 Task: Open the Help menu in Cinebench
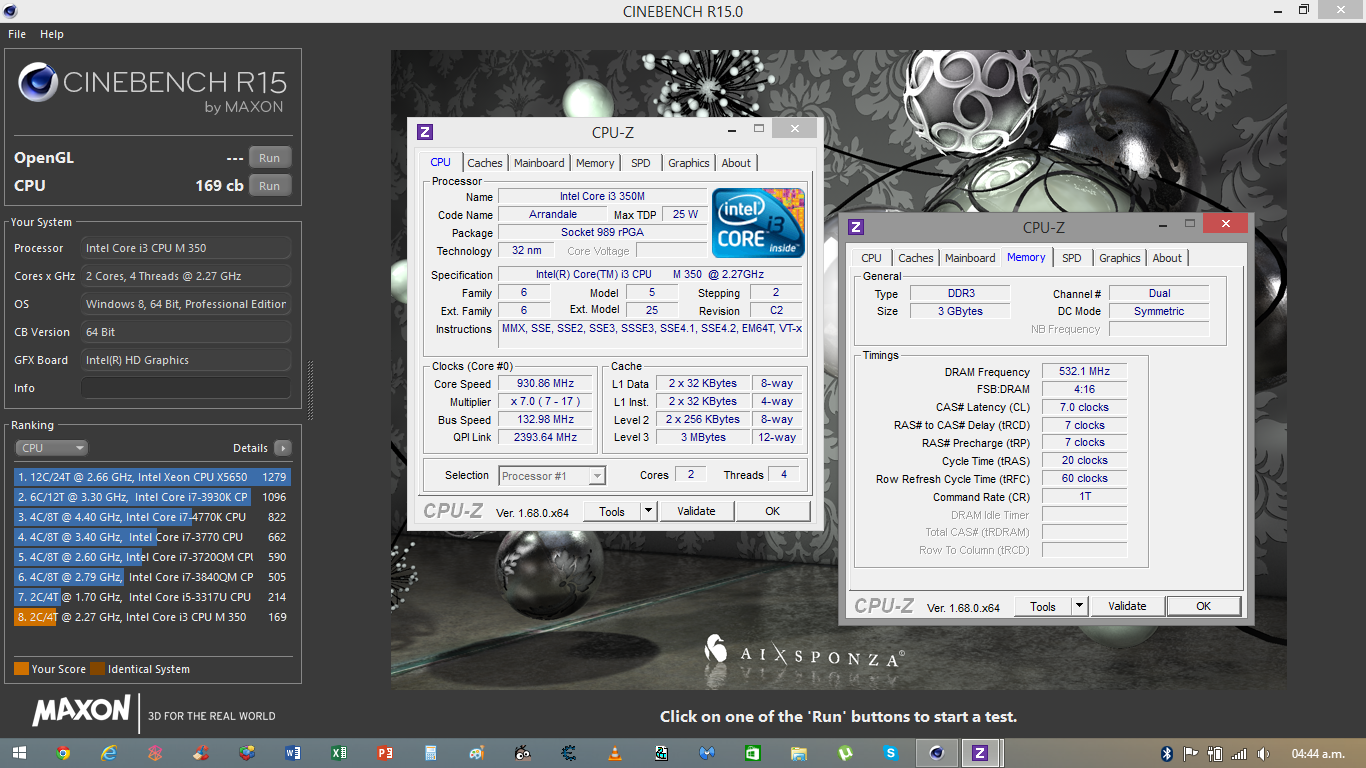point(52,34)
